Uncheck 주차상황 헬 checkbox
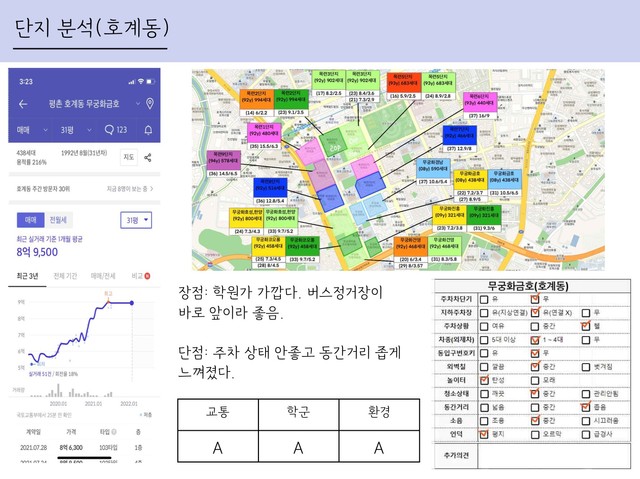This screenshot has height=479, width=640. 586,326
